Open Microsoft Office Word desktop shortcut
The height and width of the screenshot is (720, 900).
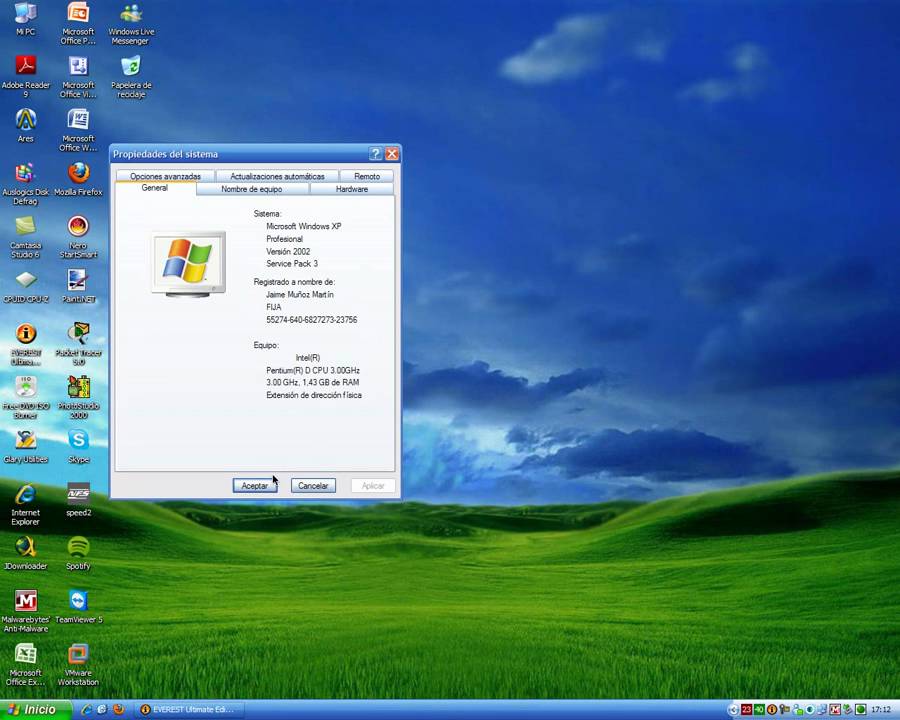pos(78,129)
